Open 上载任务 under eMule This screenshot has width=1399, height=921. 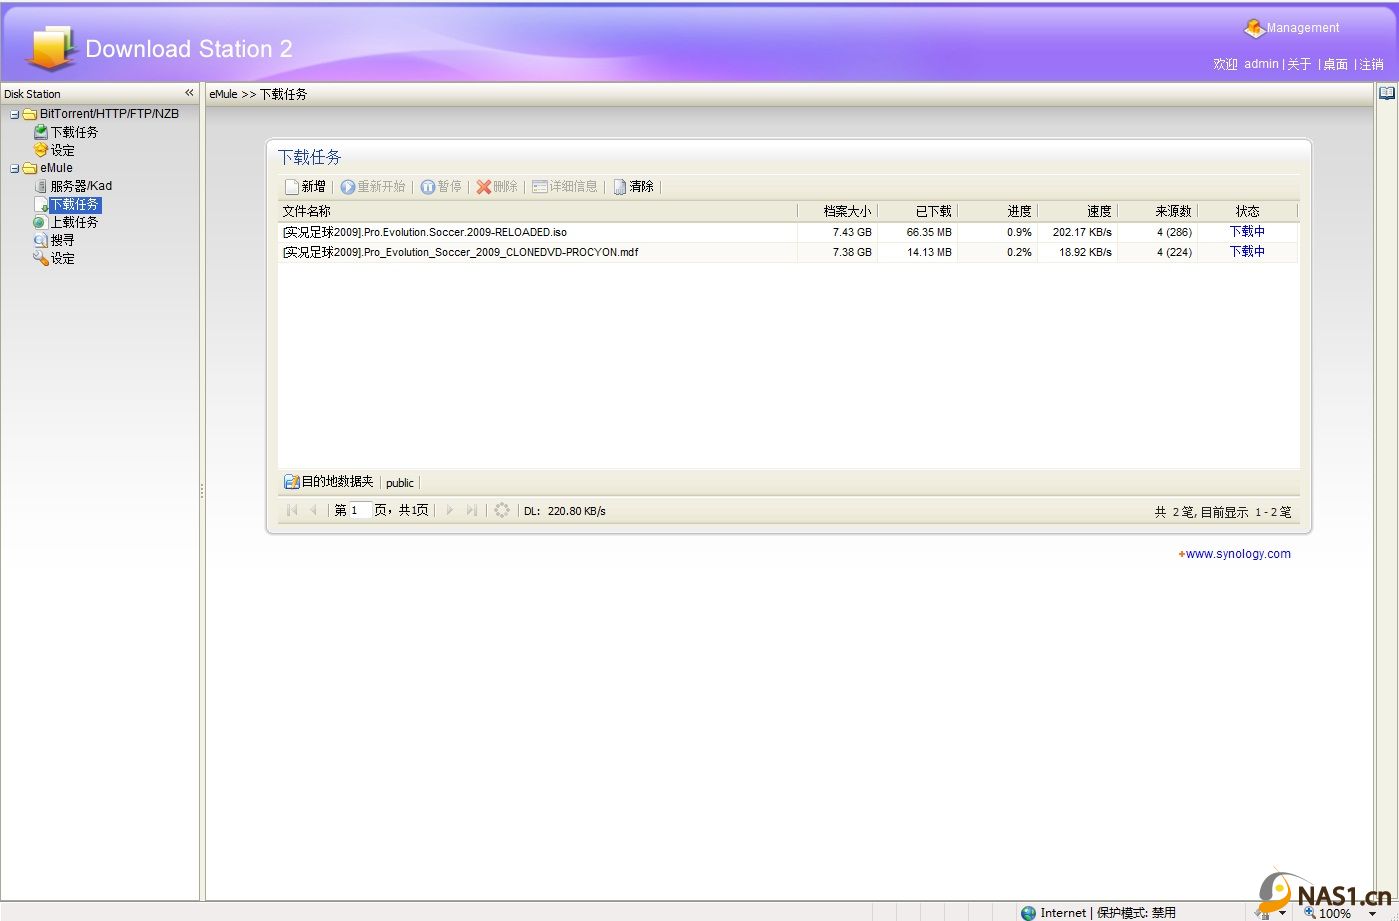coord(74,222)
